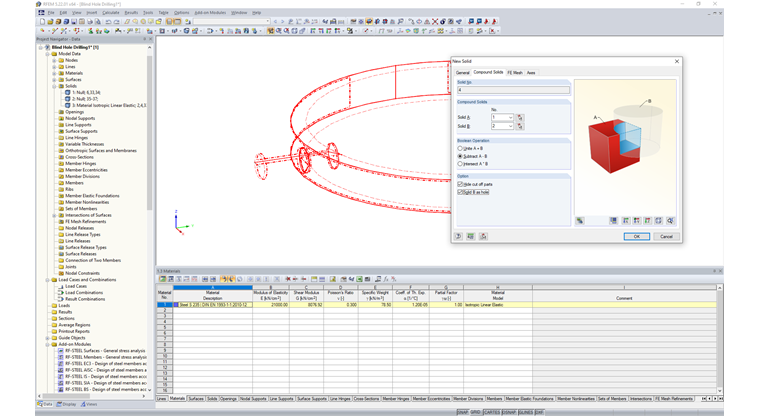760x416 pixels.
Task: Click the Excel export icon in table toolbar
Action: [x=360, y=279]
